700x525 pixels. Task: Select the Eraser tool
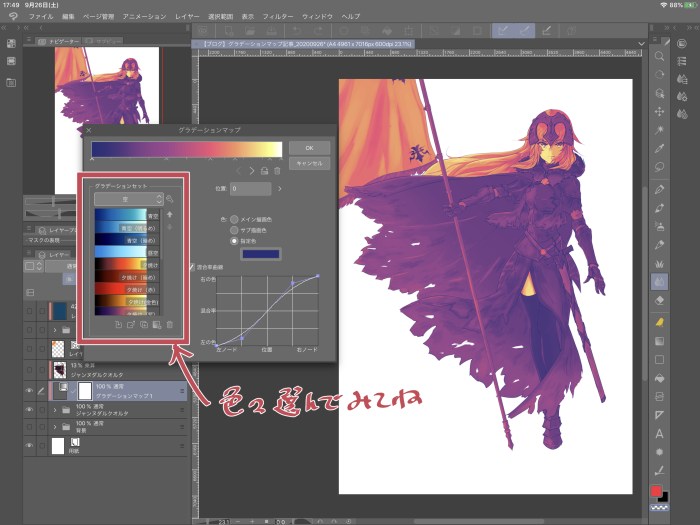tap(660, 298)
